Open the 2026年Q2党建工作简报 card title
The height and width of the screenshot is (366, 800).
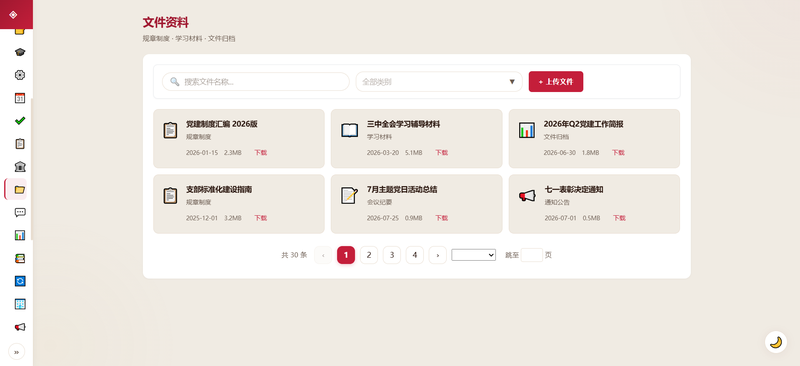583,124
